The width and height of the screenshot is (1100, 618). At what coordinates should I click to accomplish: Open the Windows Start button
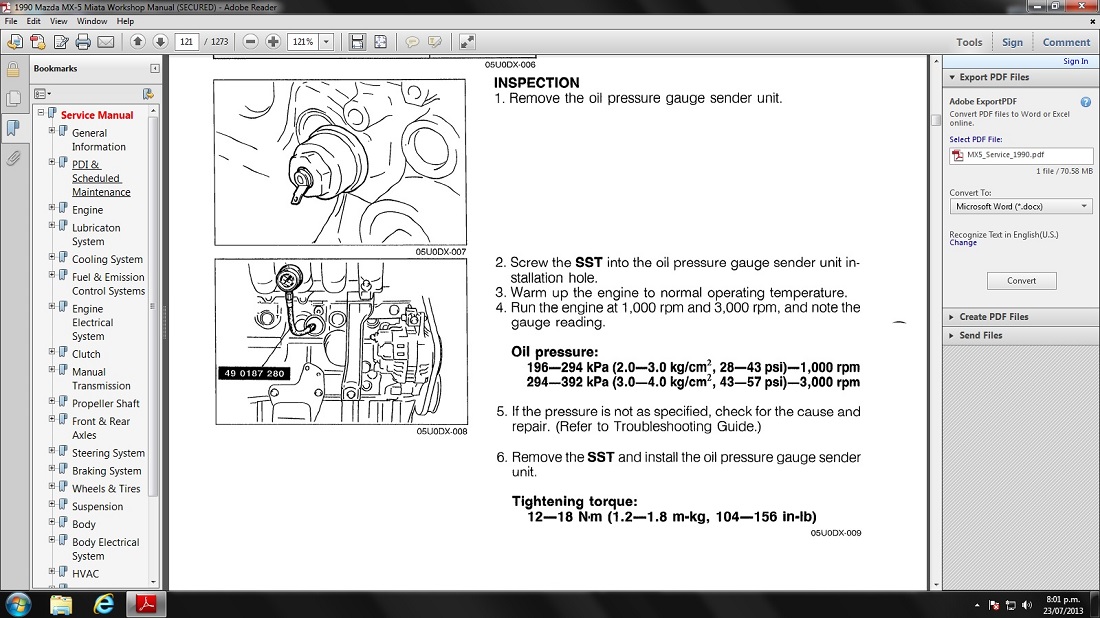18,604
